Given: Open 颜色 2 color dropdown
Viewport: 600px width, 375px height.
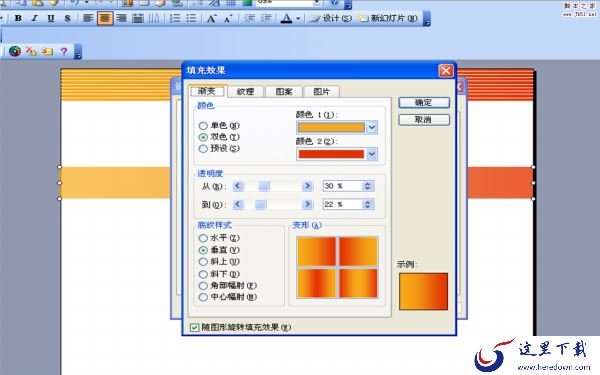Looking at the screenshot, I should pyautogui.click(x=372, y=154).
